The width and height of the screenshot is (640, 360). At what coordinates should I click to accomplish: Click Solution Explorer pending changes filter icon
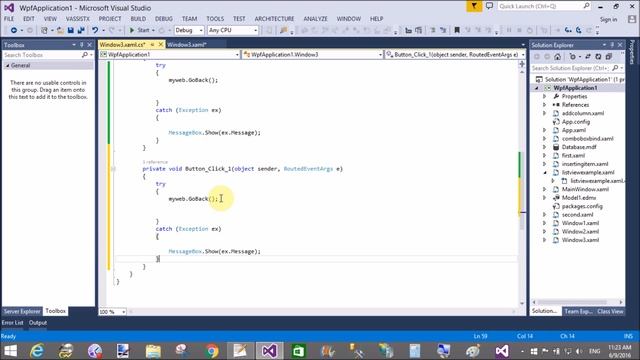(x=573, y=57)
